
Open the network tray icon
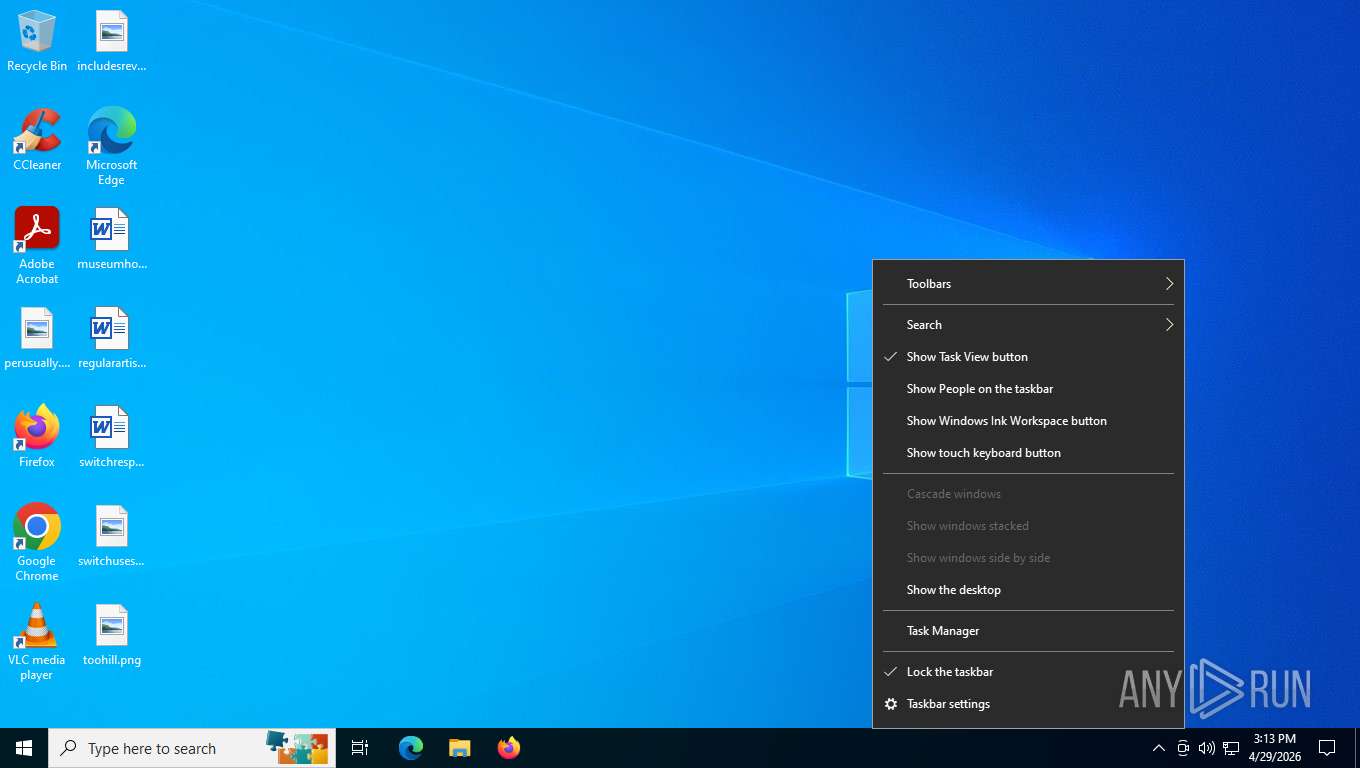[x=1231, y=748]
